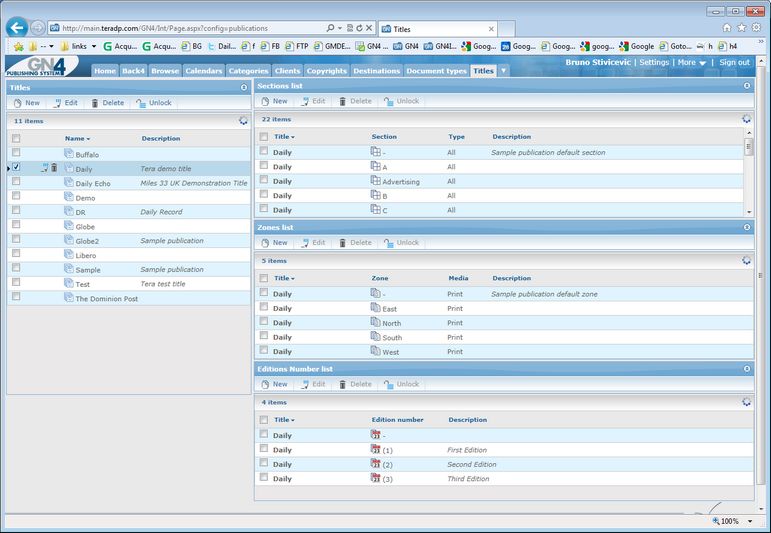Check the Daily Echo title checkbox
Screen dimensions: 771x533
pos(16,181)
